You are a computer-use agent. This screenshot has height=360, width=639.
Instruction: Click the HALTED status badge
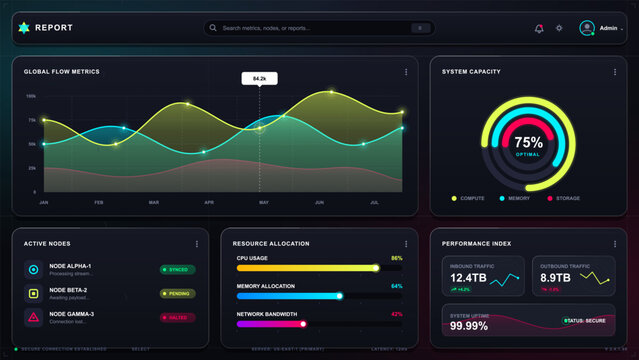click(x=177, y=317)
